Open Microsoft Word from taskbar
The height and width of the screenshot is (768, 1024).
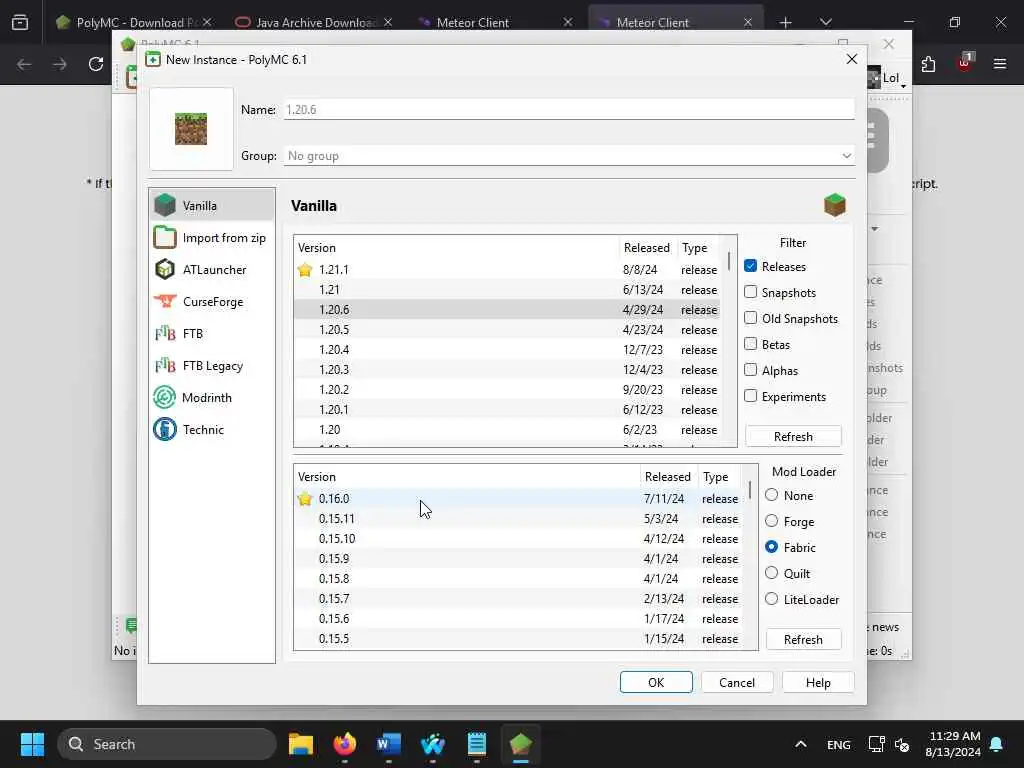(x=389, y=744)
